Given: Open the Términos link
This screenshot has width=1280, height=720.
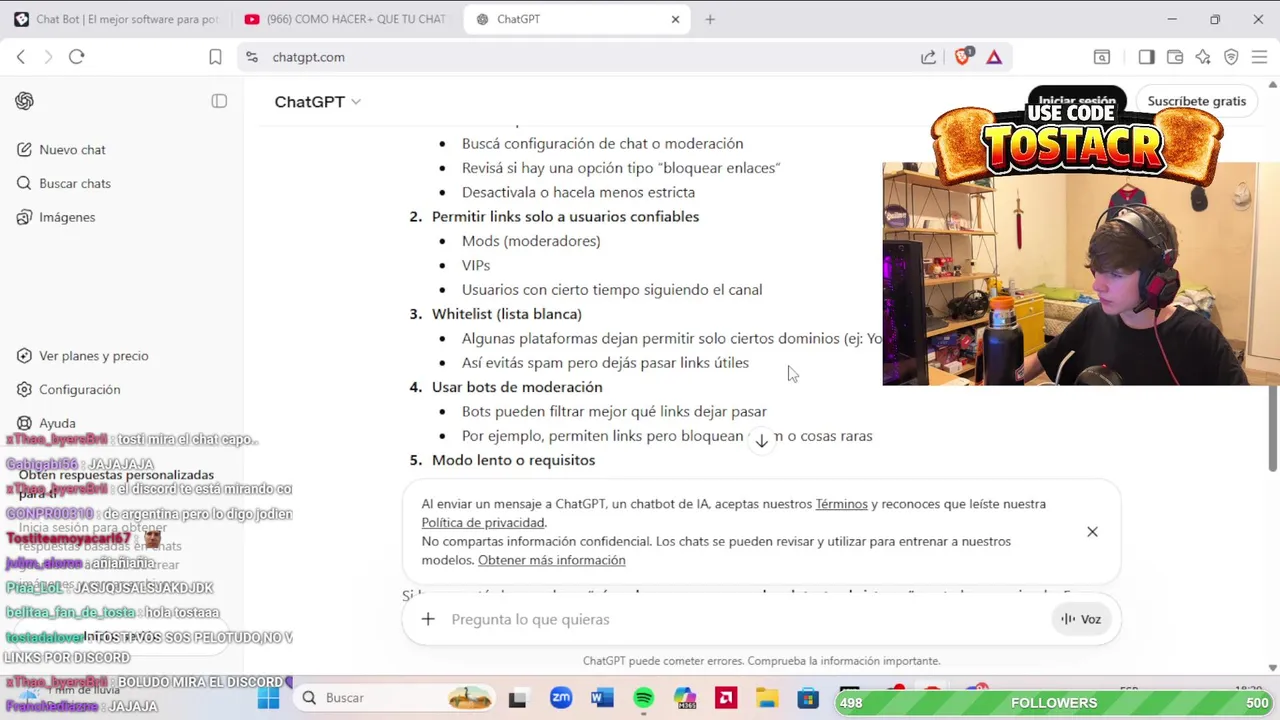Looking at the screenshot, I should point(841,504).
